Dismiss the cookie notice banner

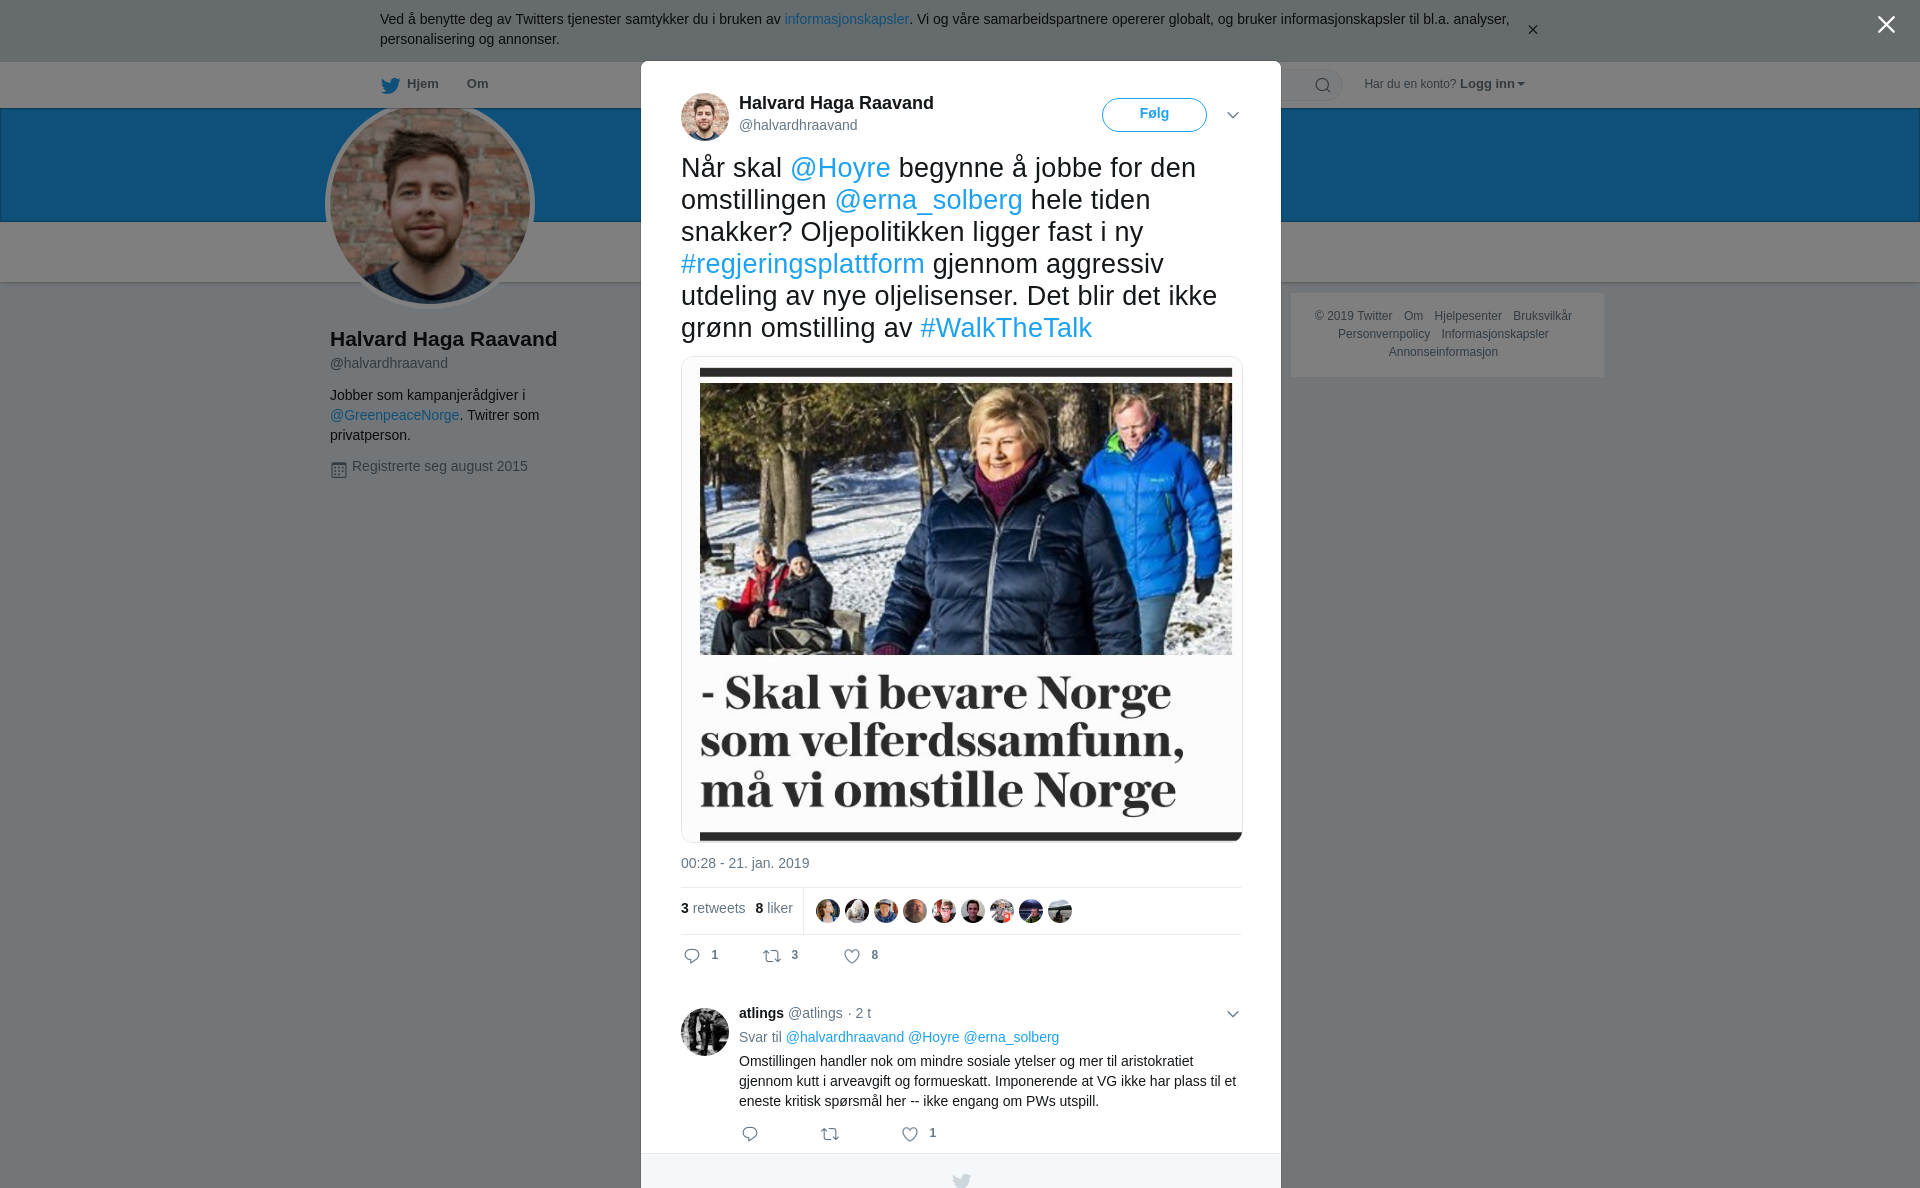pos(1532,30)
